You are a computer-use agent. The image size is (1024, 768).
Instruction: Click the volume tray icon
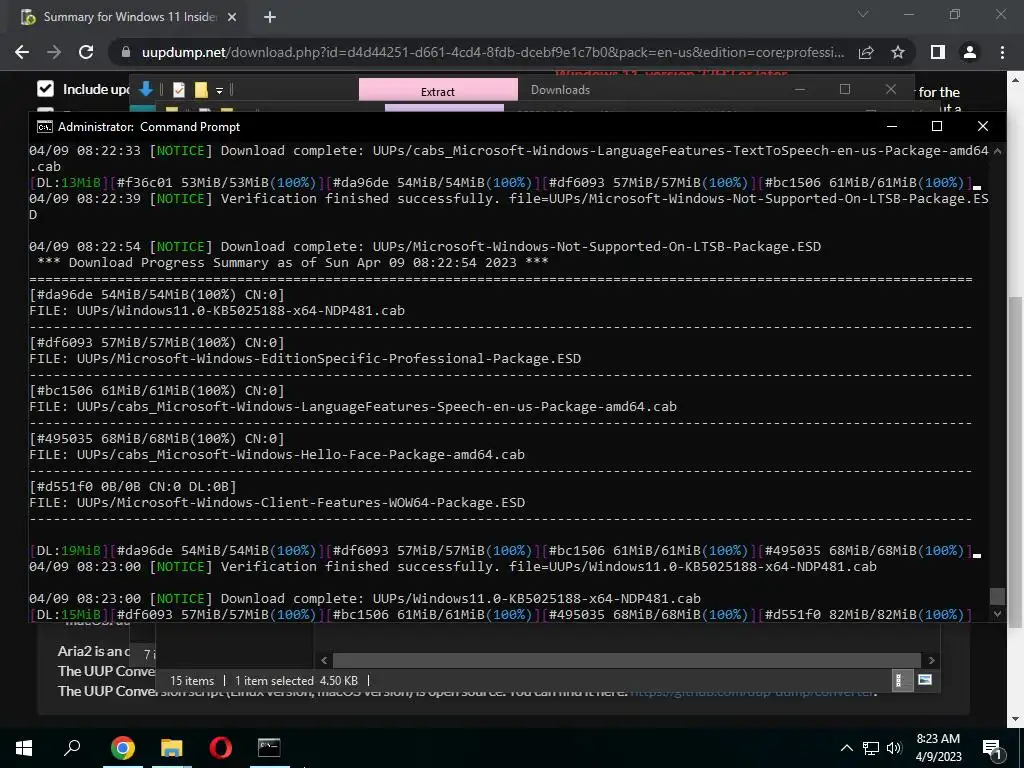(x=894, y=748)
